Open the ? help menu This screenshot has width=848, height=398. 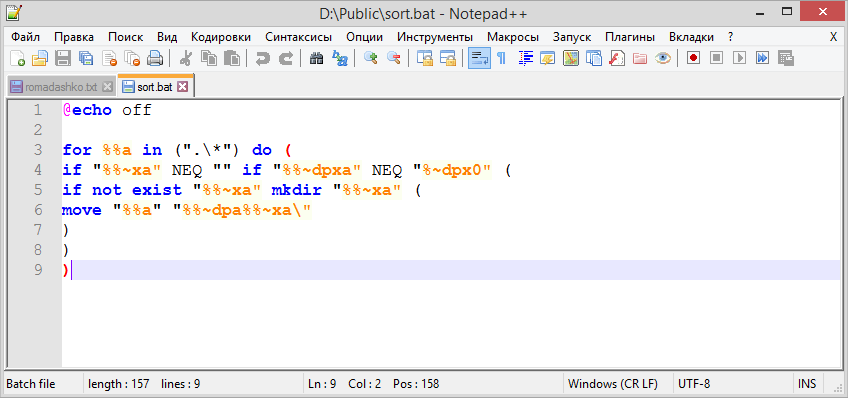pos(731,37)
